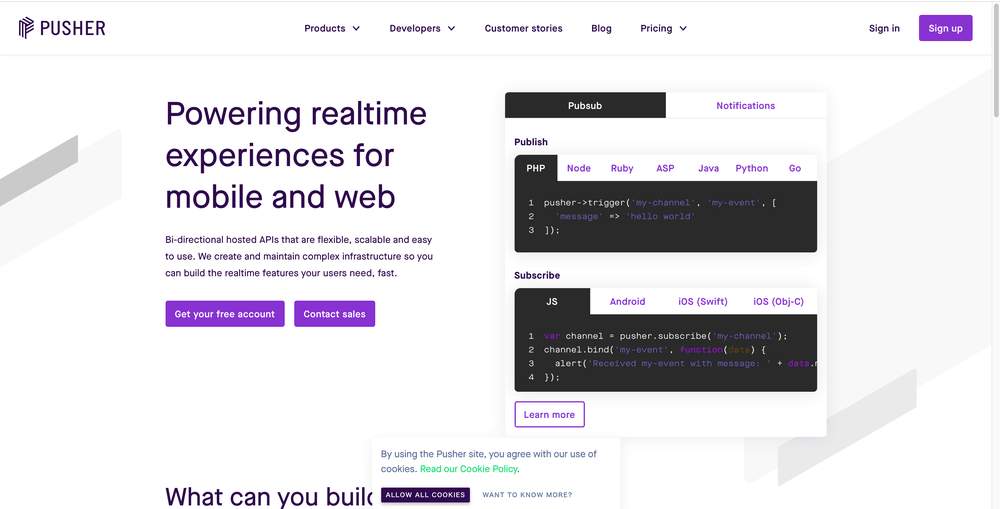1000x509 pixels.
Task: Select the Java publish tab
Action: point(709,168)
